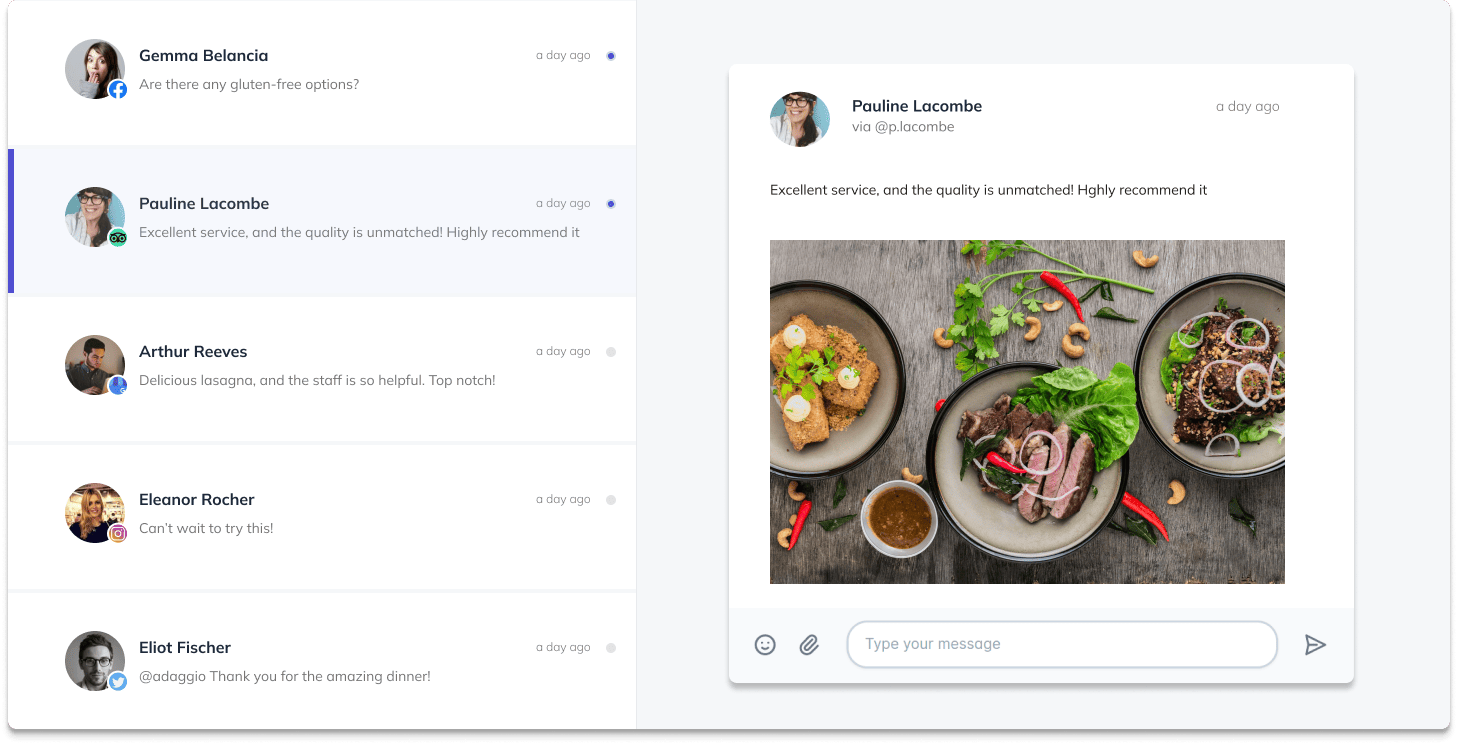
Task: Click Twitter badge on Eliot's avatar
Action: pos(118,681)
